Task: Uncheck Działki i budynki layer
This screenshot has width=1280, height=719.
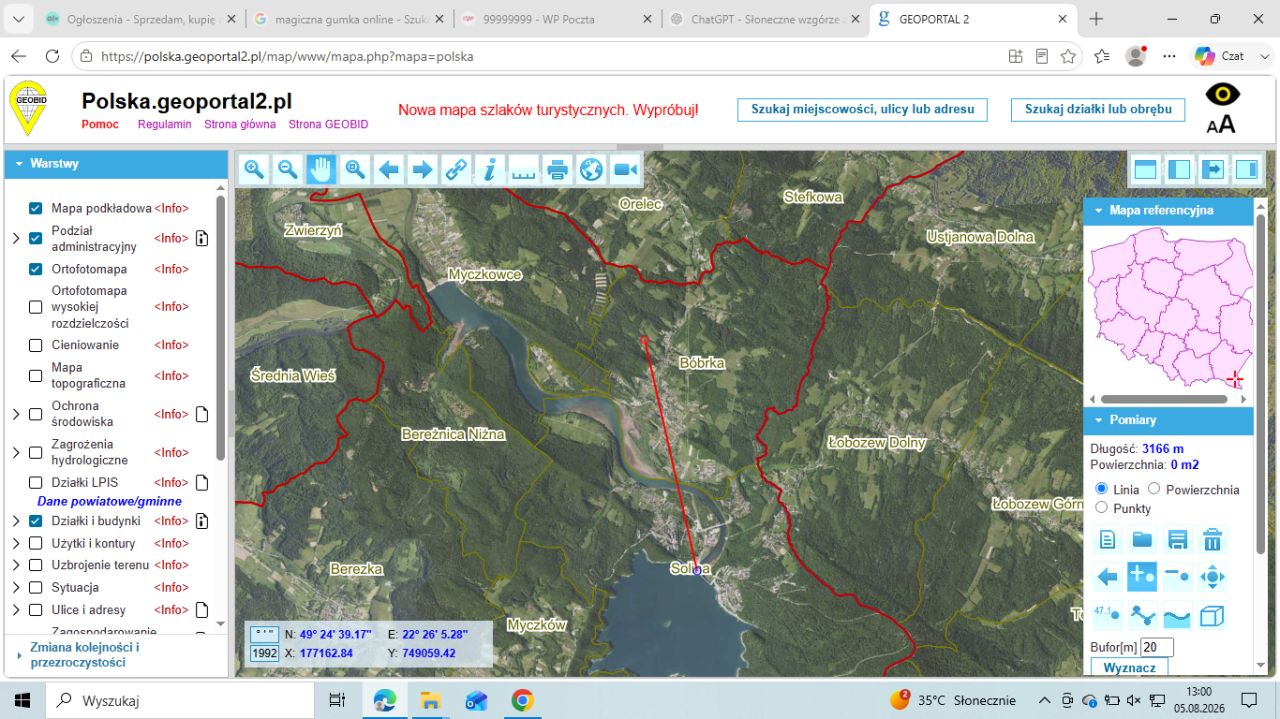Action: pos(36,521)
